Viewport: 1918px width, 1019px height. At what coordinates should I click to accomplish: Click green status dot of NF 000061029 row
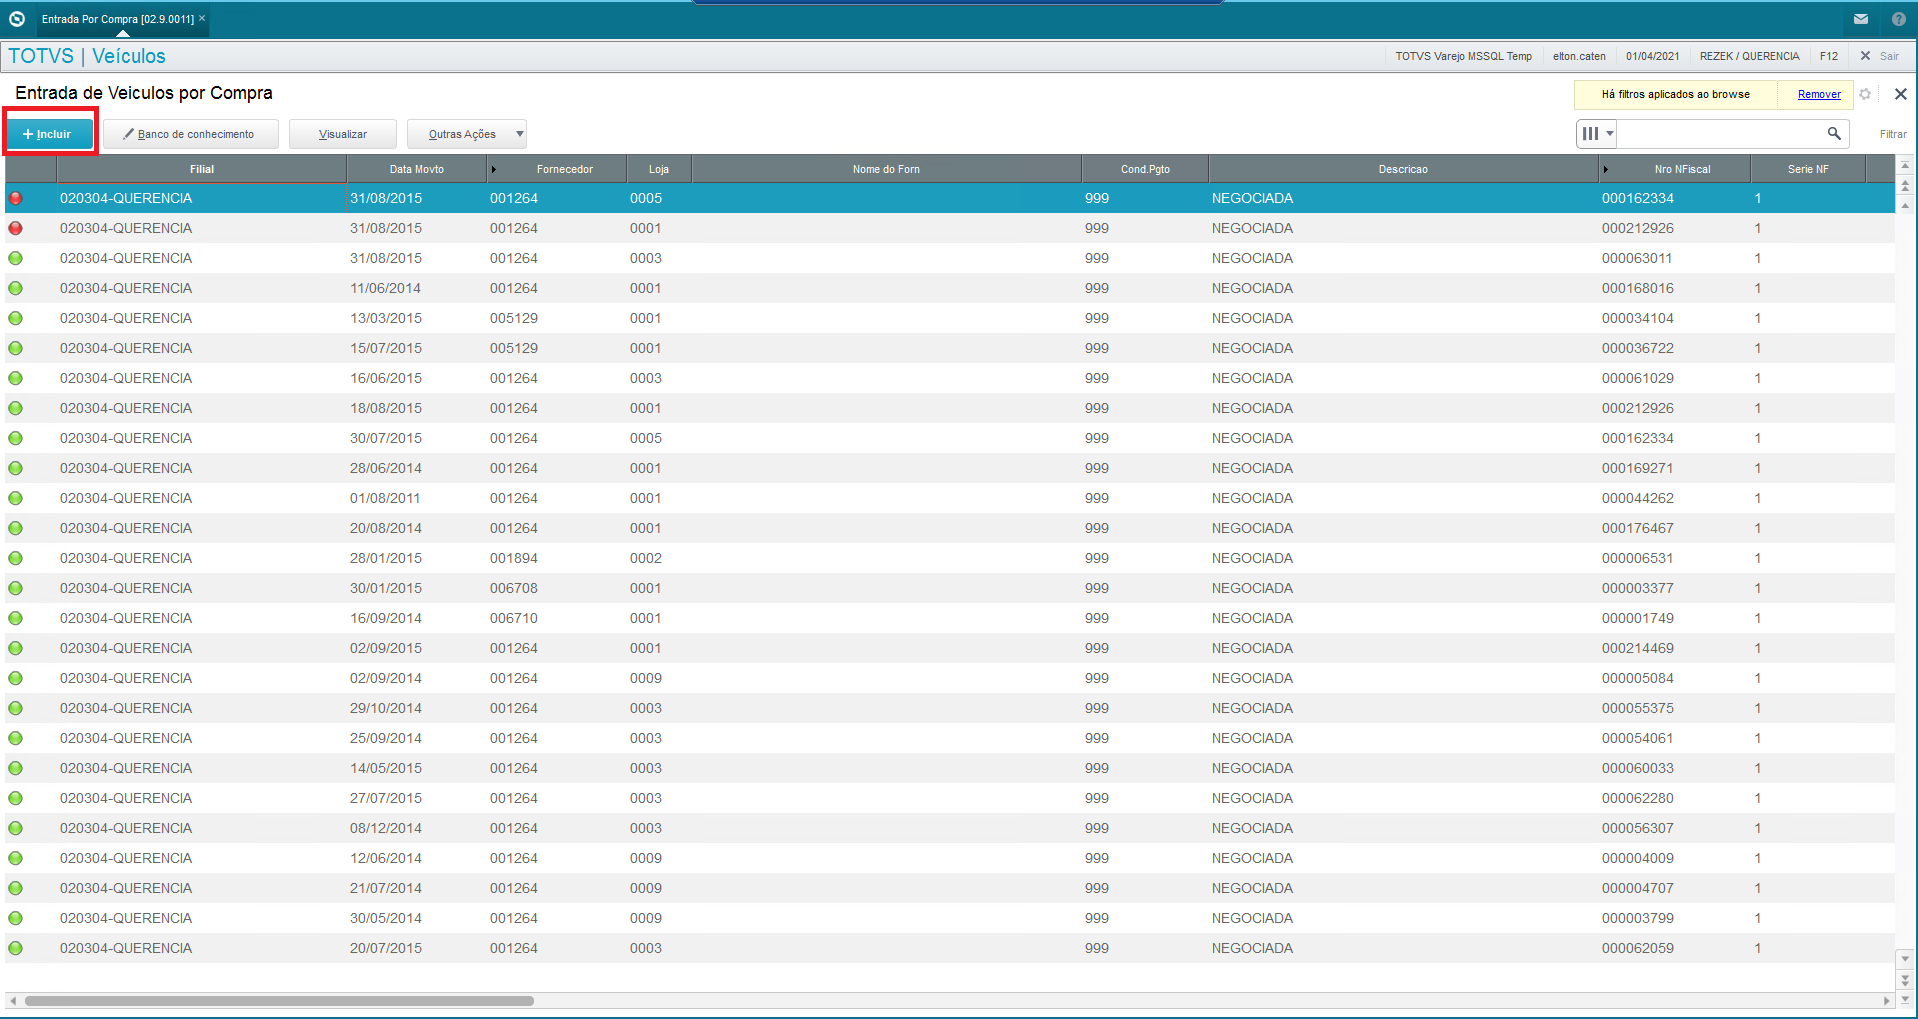[15, 378]
